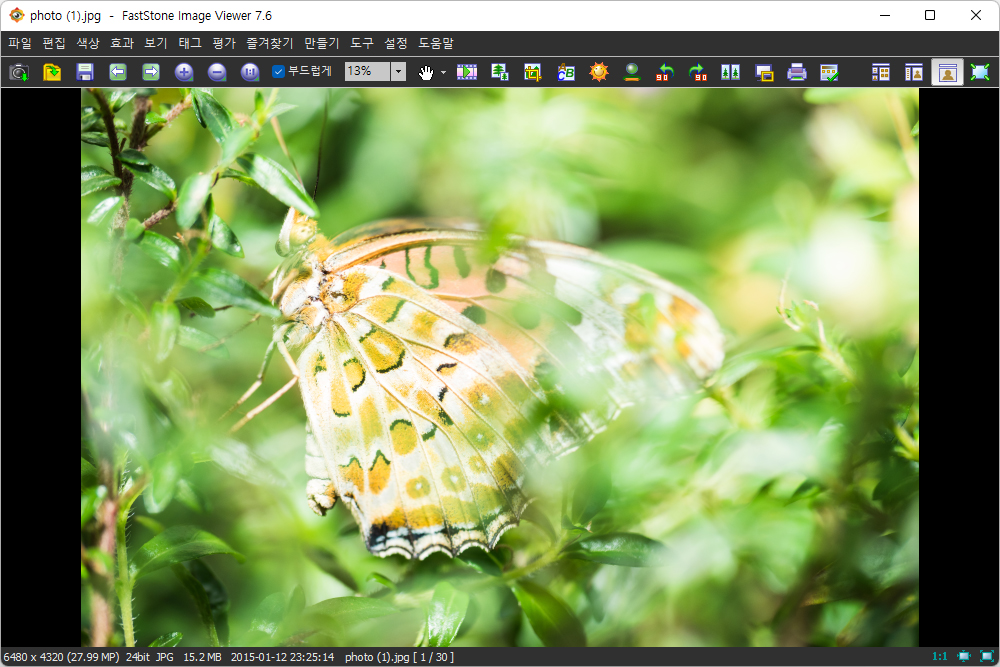Open the 설정 menu
This screenshot has height=667, width=1000.
395,43
